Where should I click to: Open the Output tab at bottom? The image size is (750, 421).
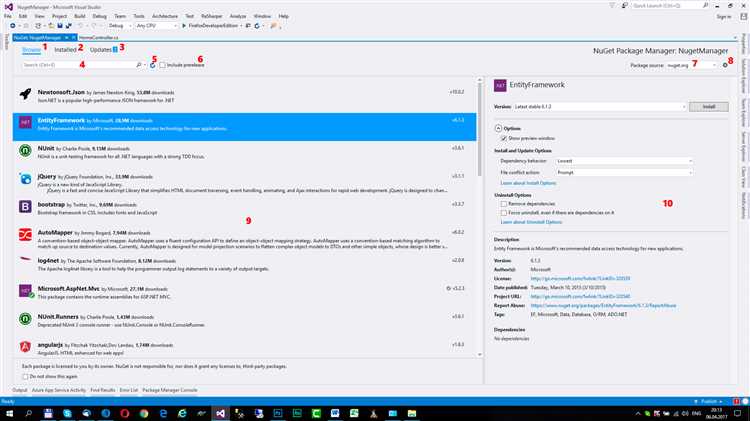20,390
